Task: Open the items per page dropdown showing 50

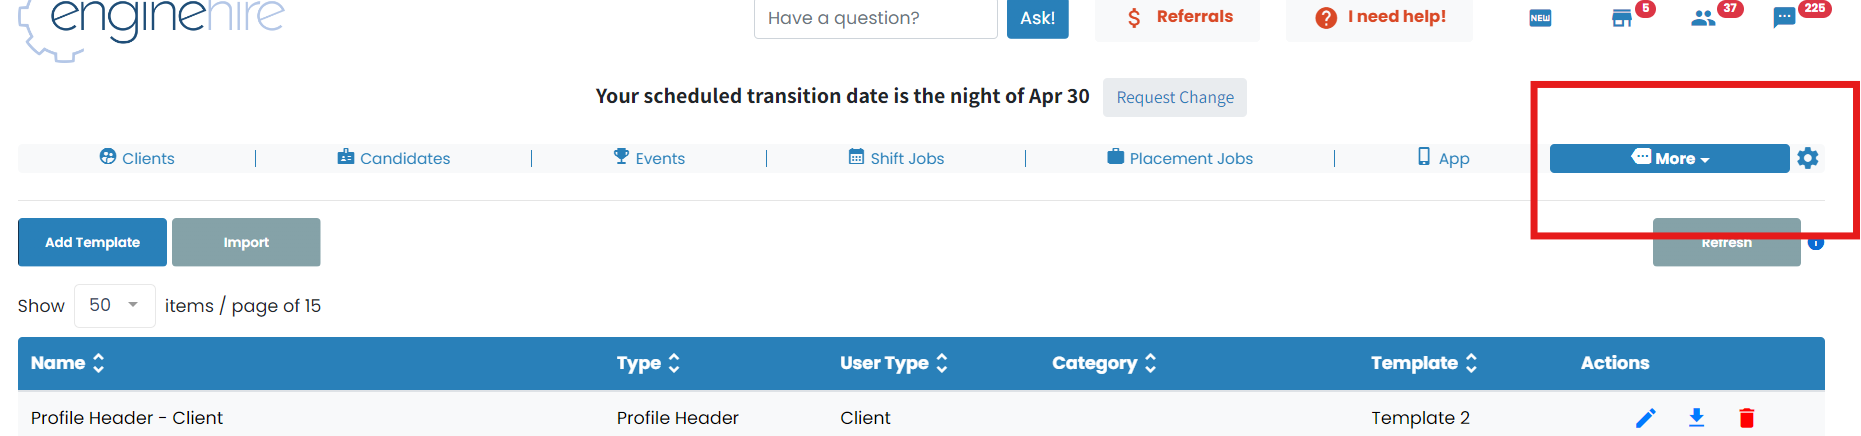Action: 114,305
